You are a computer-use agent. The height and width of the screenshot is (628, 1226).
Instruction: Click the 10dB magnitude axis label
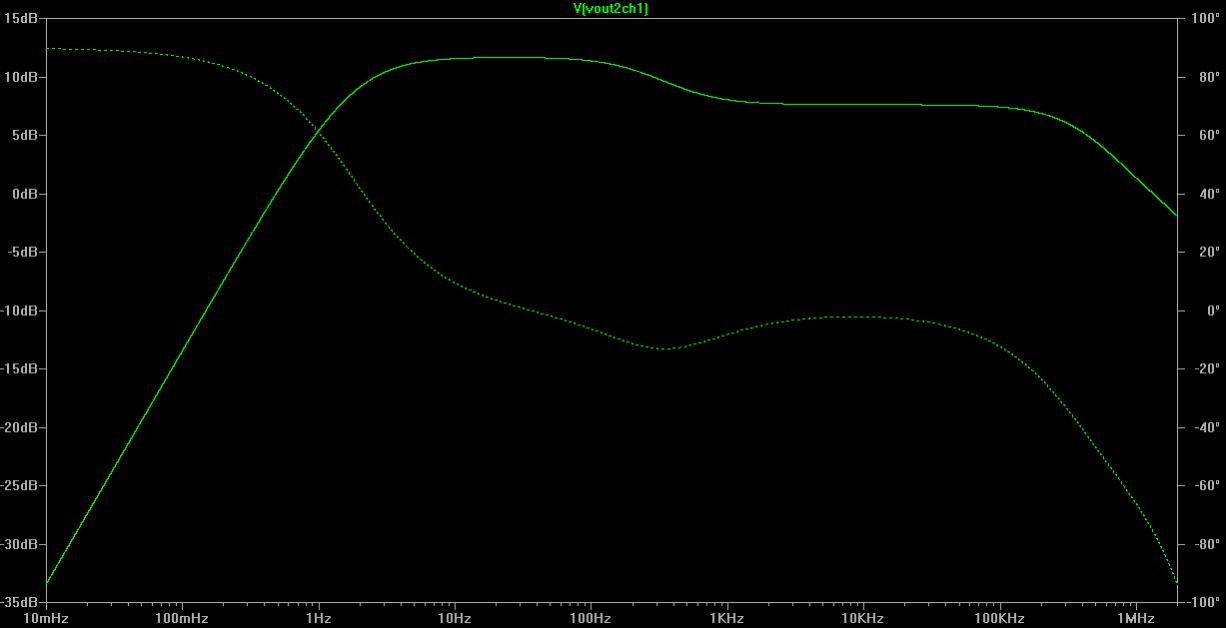click(21, 77)
